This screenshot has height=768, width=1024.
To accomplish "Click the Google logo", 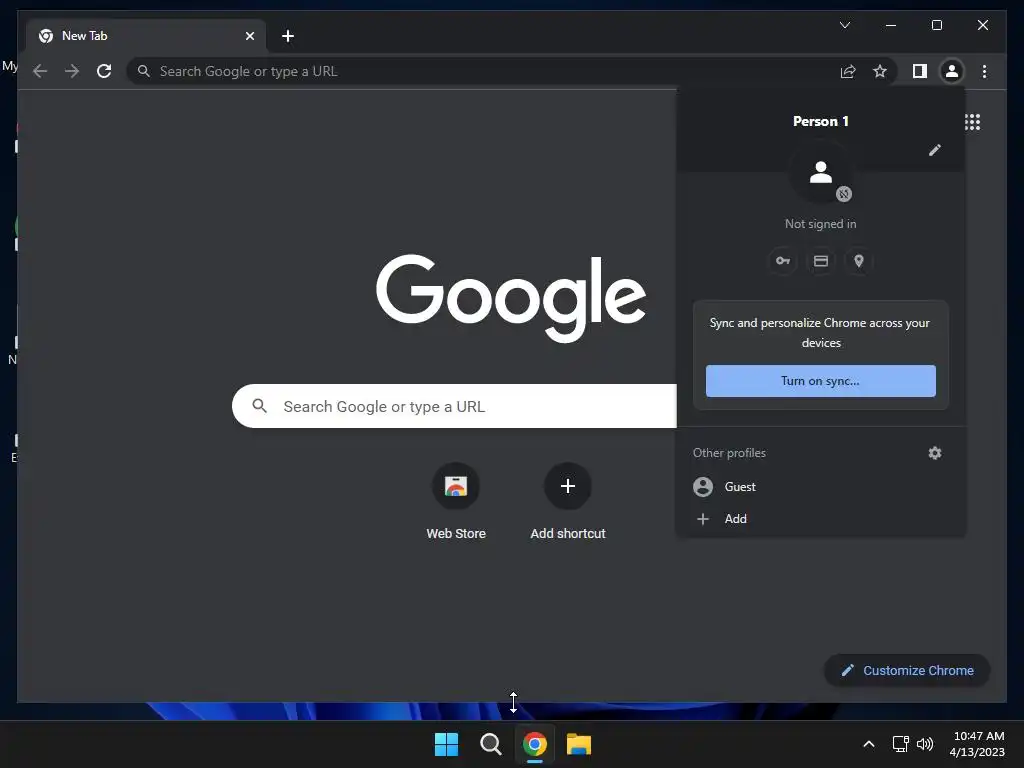I will click(x=511, y=298).
